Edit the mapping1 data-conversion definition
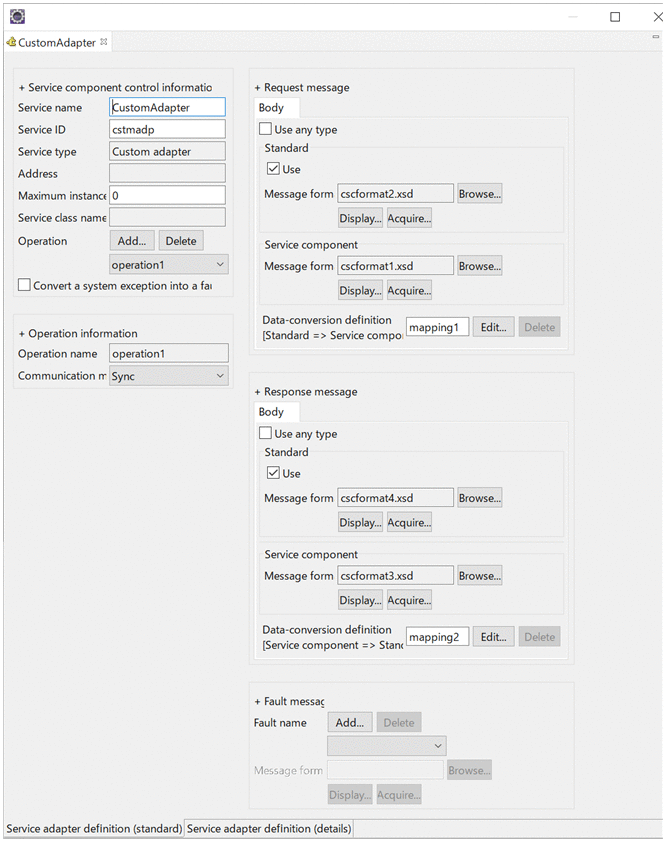The width and height of the screenshot is (665, 841). coord(493,327)
